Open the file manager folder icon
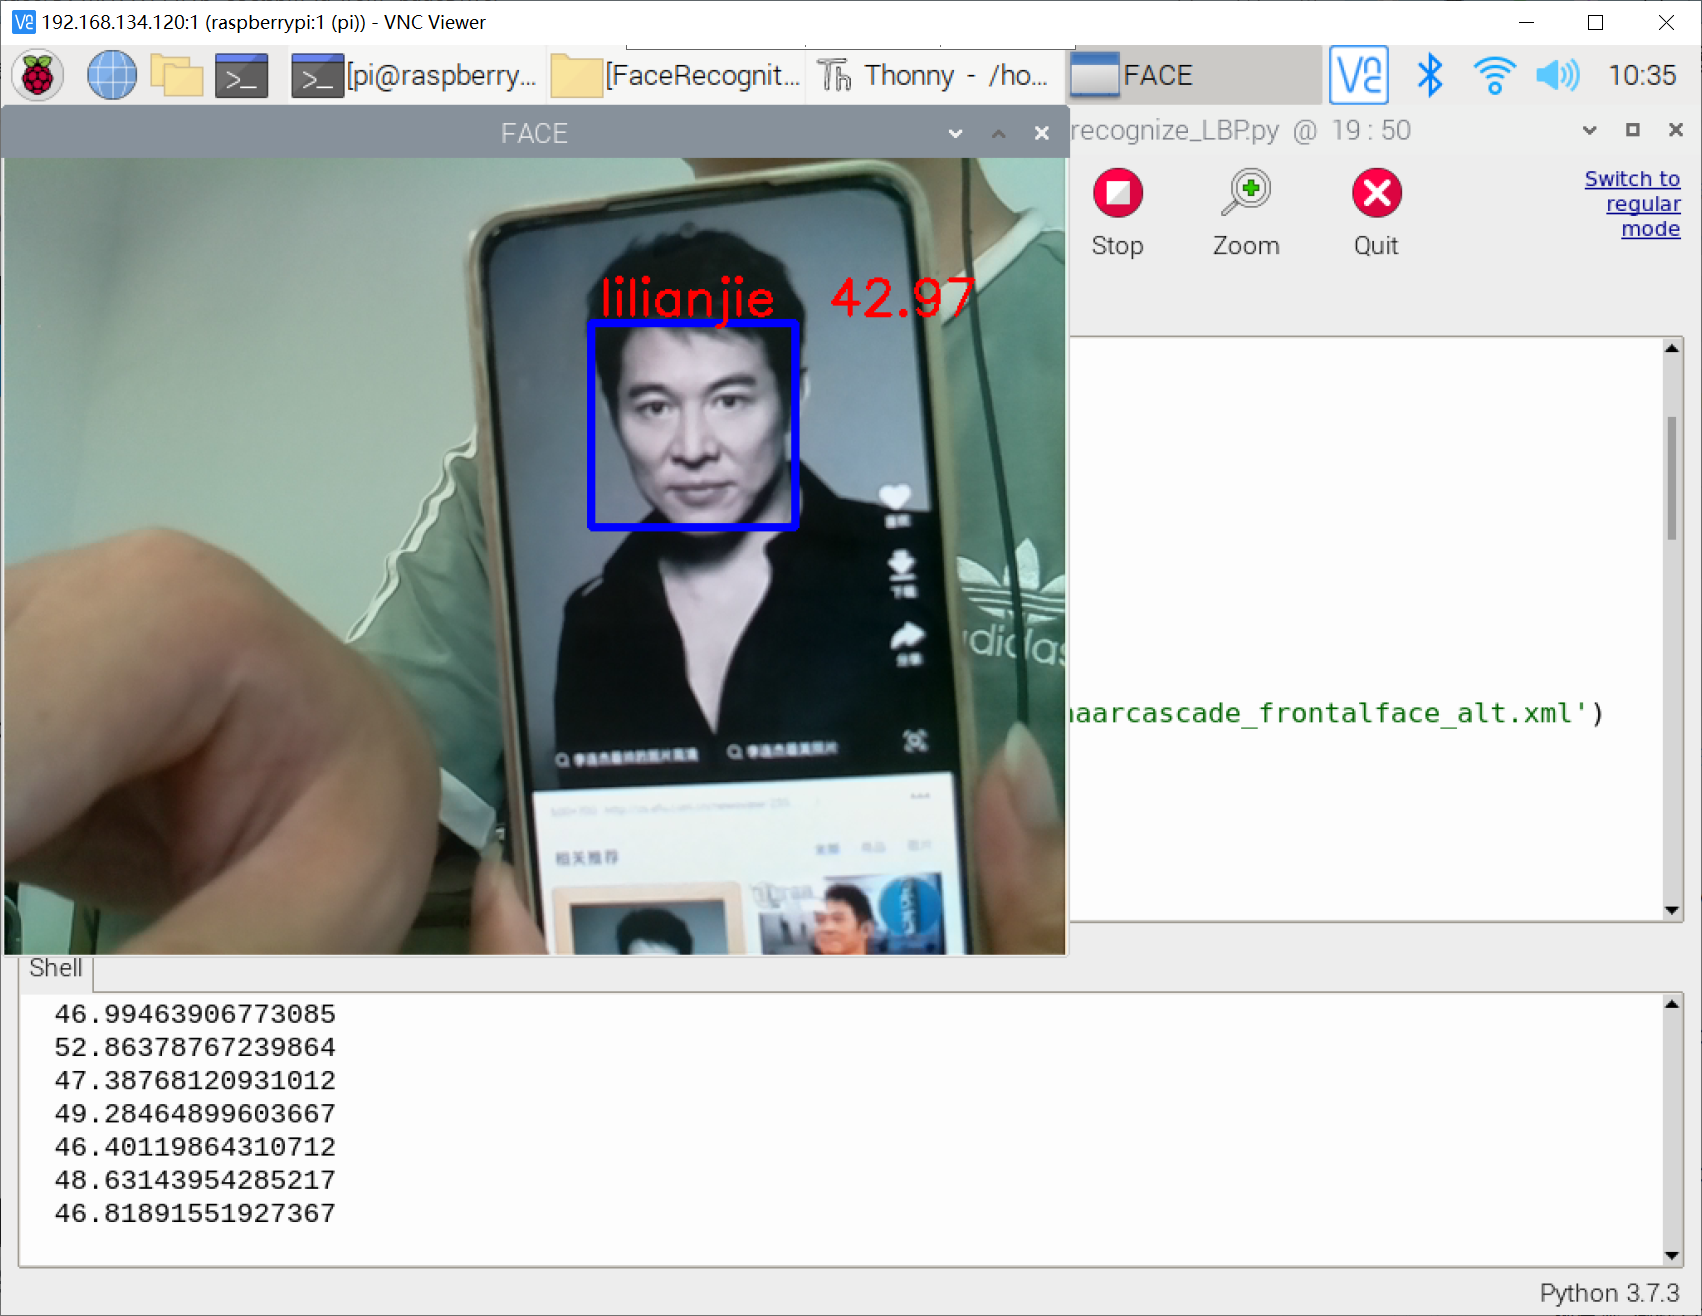This screenshot has width=1702, height=1316. pyautogui.click(x=176, y=75)
